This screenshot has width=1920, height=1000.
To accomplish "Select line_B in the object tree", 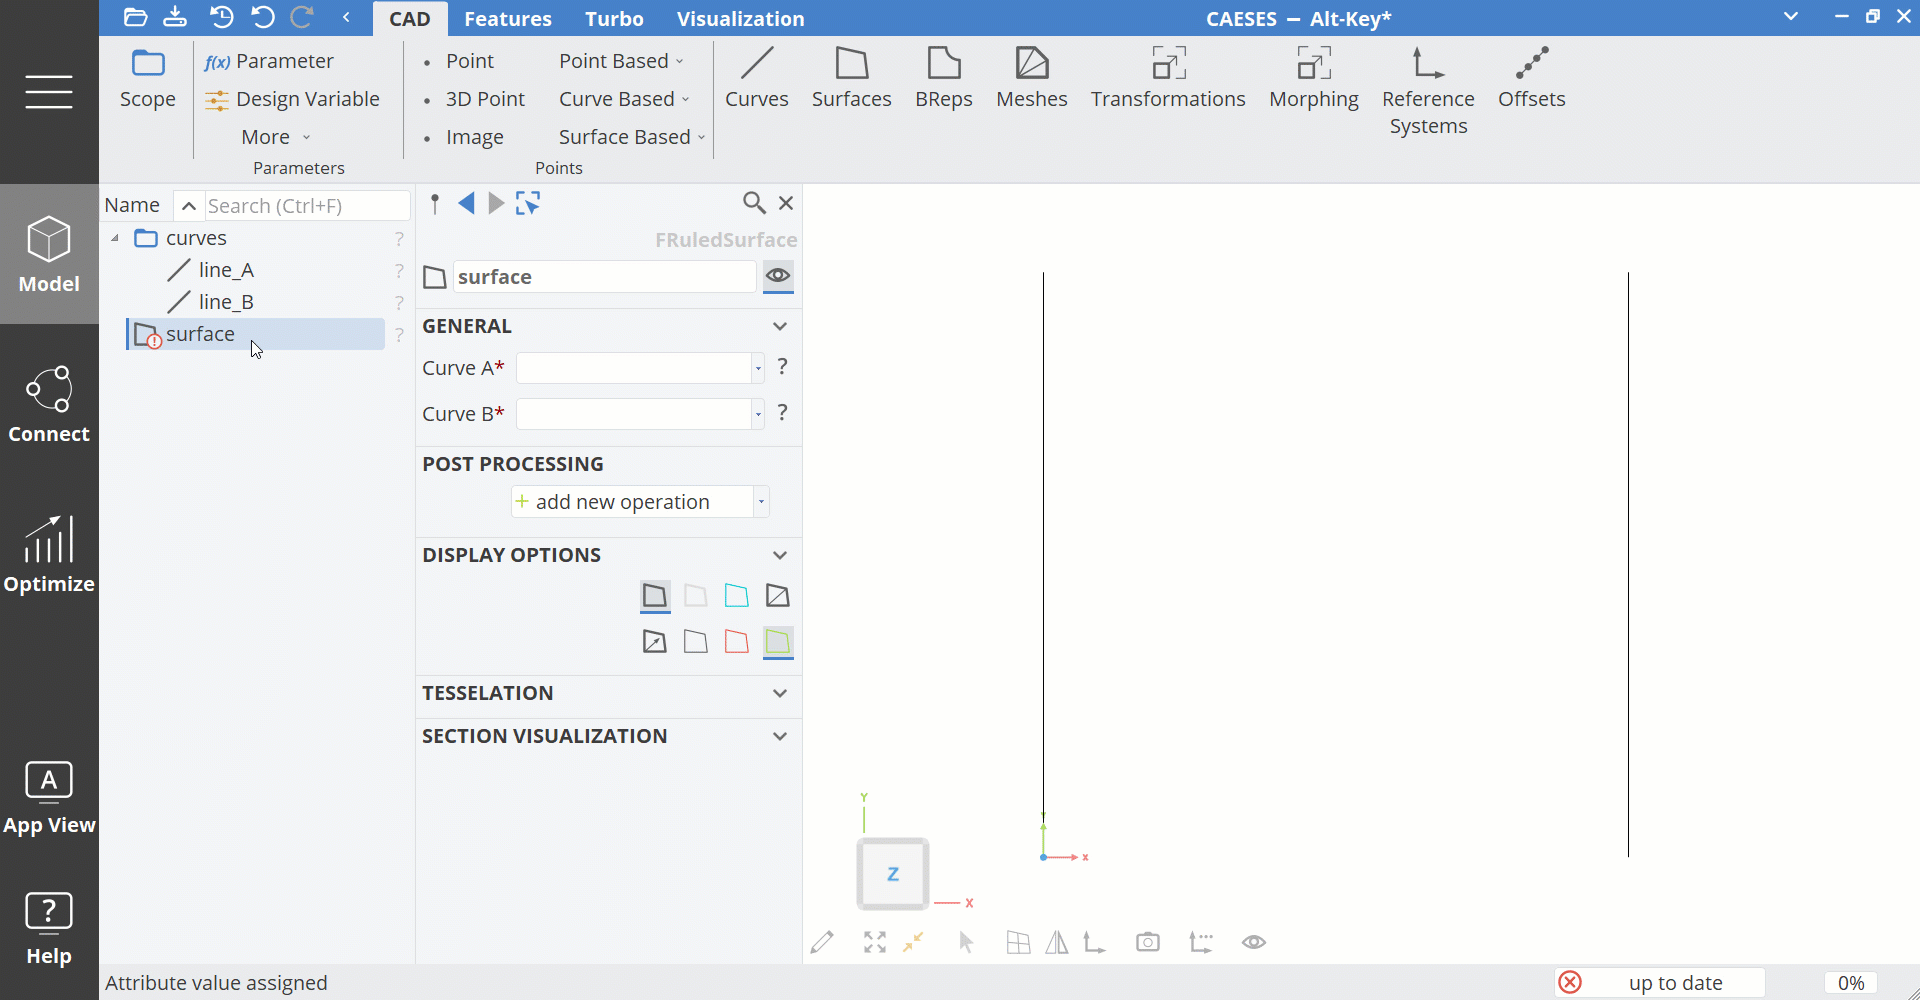I will click(x=226, y=302).
